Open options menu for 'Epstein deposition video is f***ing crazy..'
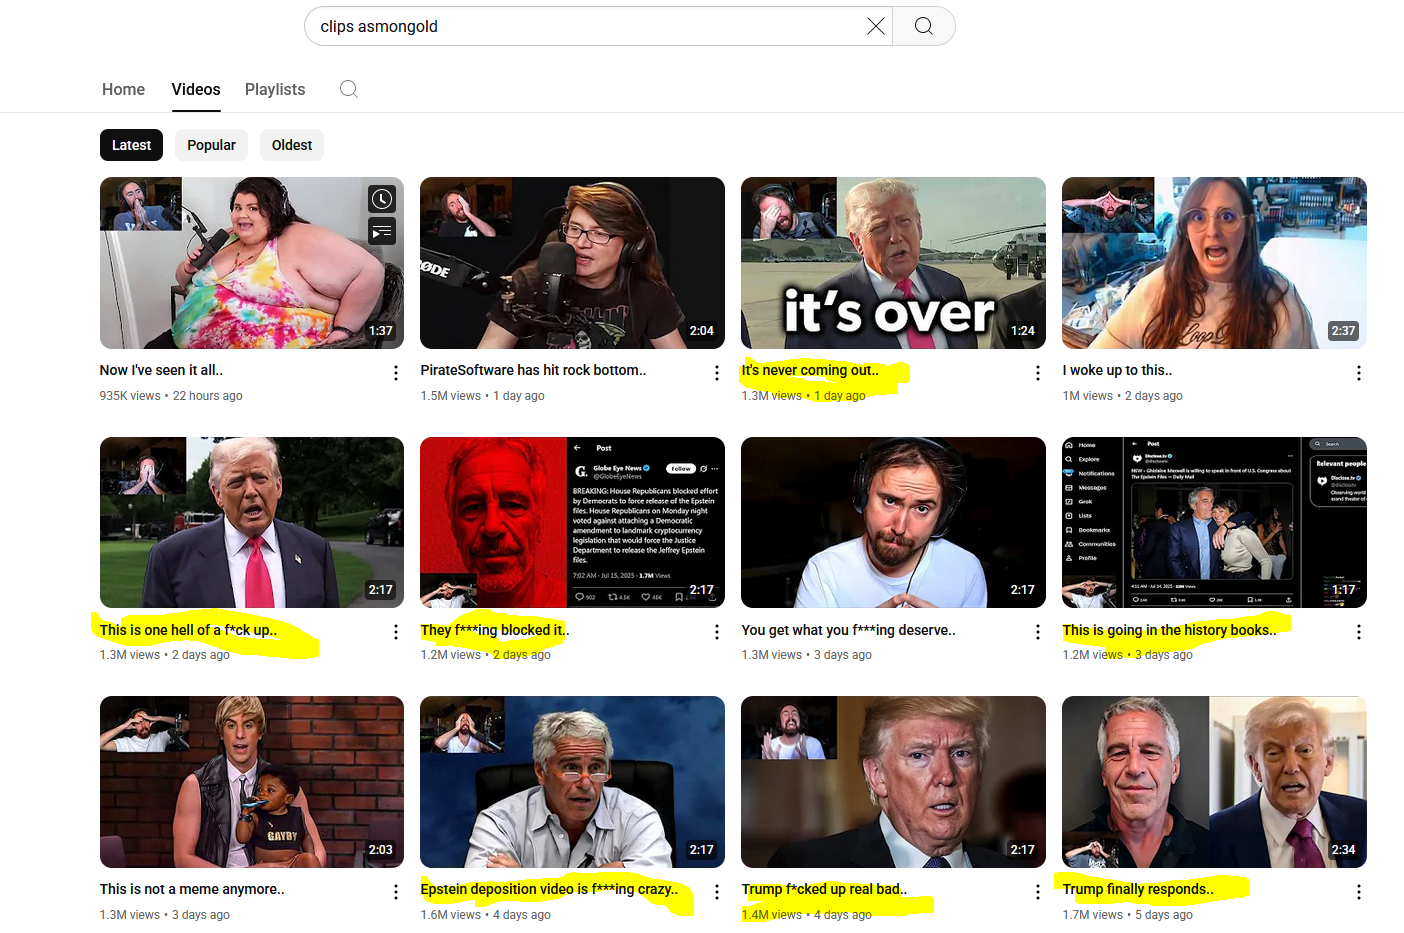This screenshot has height=933, width=1404. pyautogui.click(x=717, y=892)
